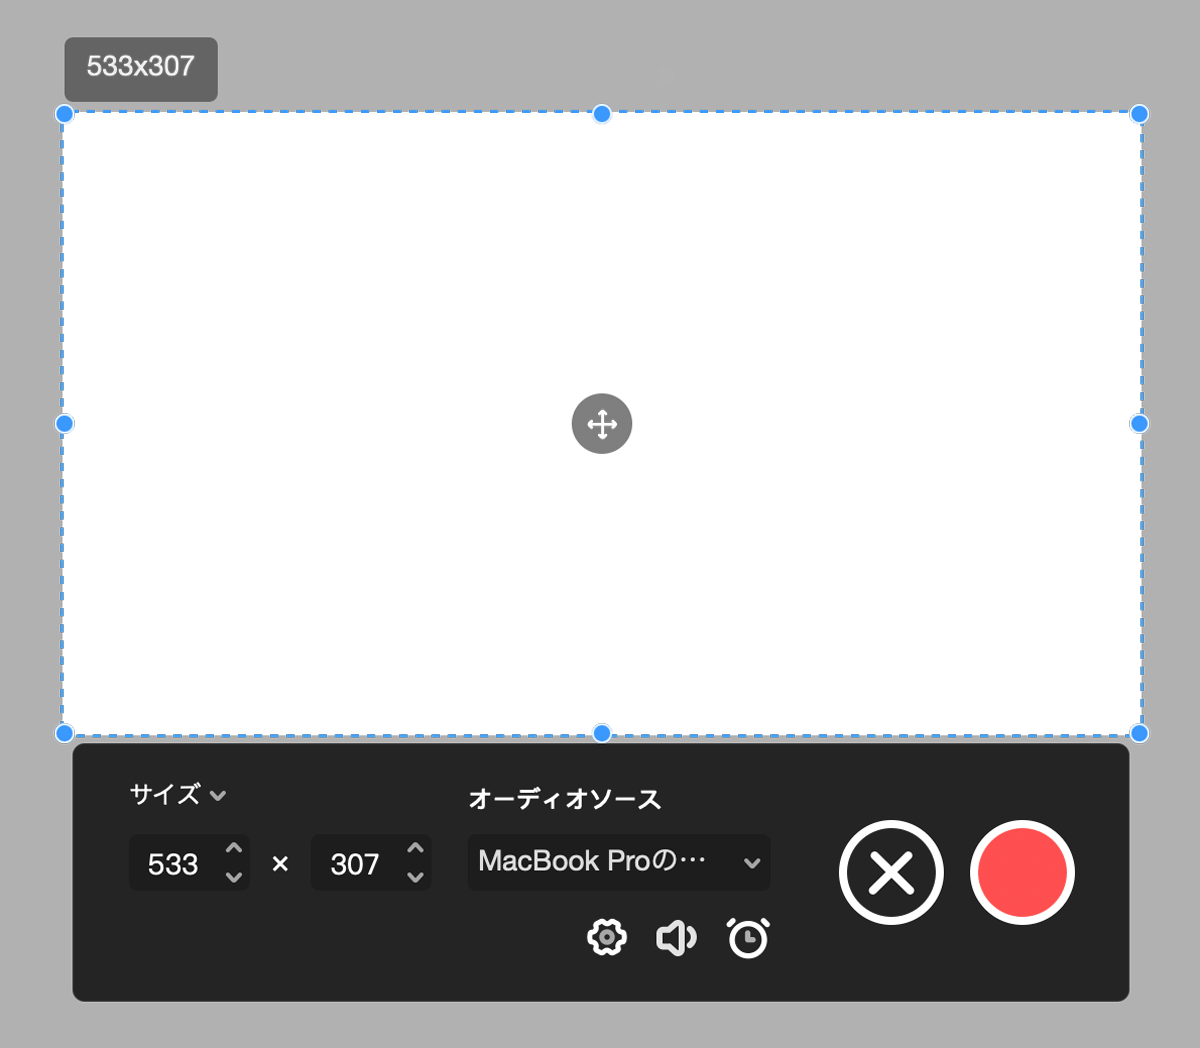
Task: Click the top-center resize handle
Action: (x=602, y=114)
